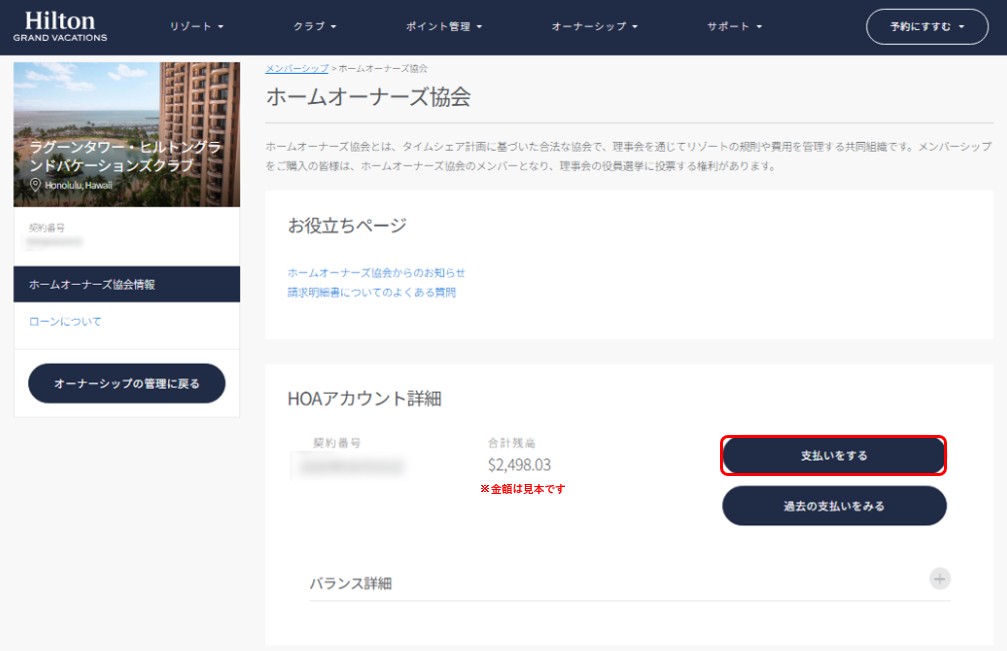Click the location pin icon by Honolulu, Hawaii

point(36,185)
